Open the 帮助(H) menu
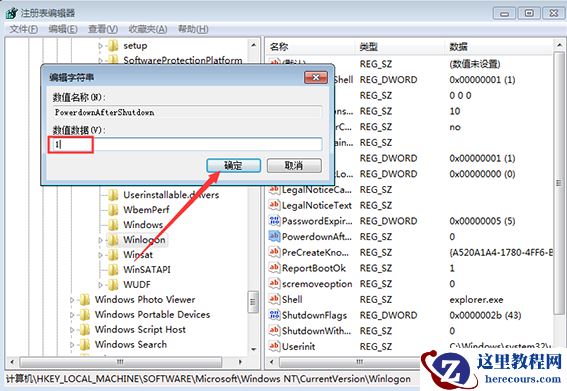Screen dimensions: 567x391 pyautogui.click(x=193, y=29)
